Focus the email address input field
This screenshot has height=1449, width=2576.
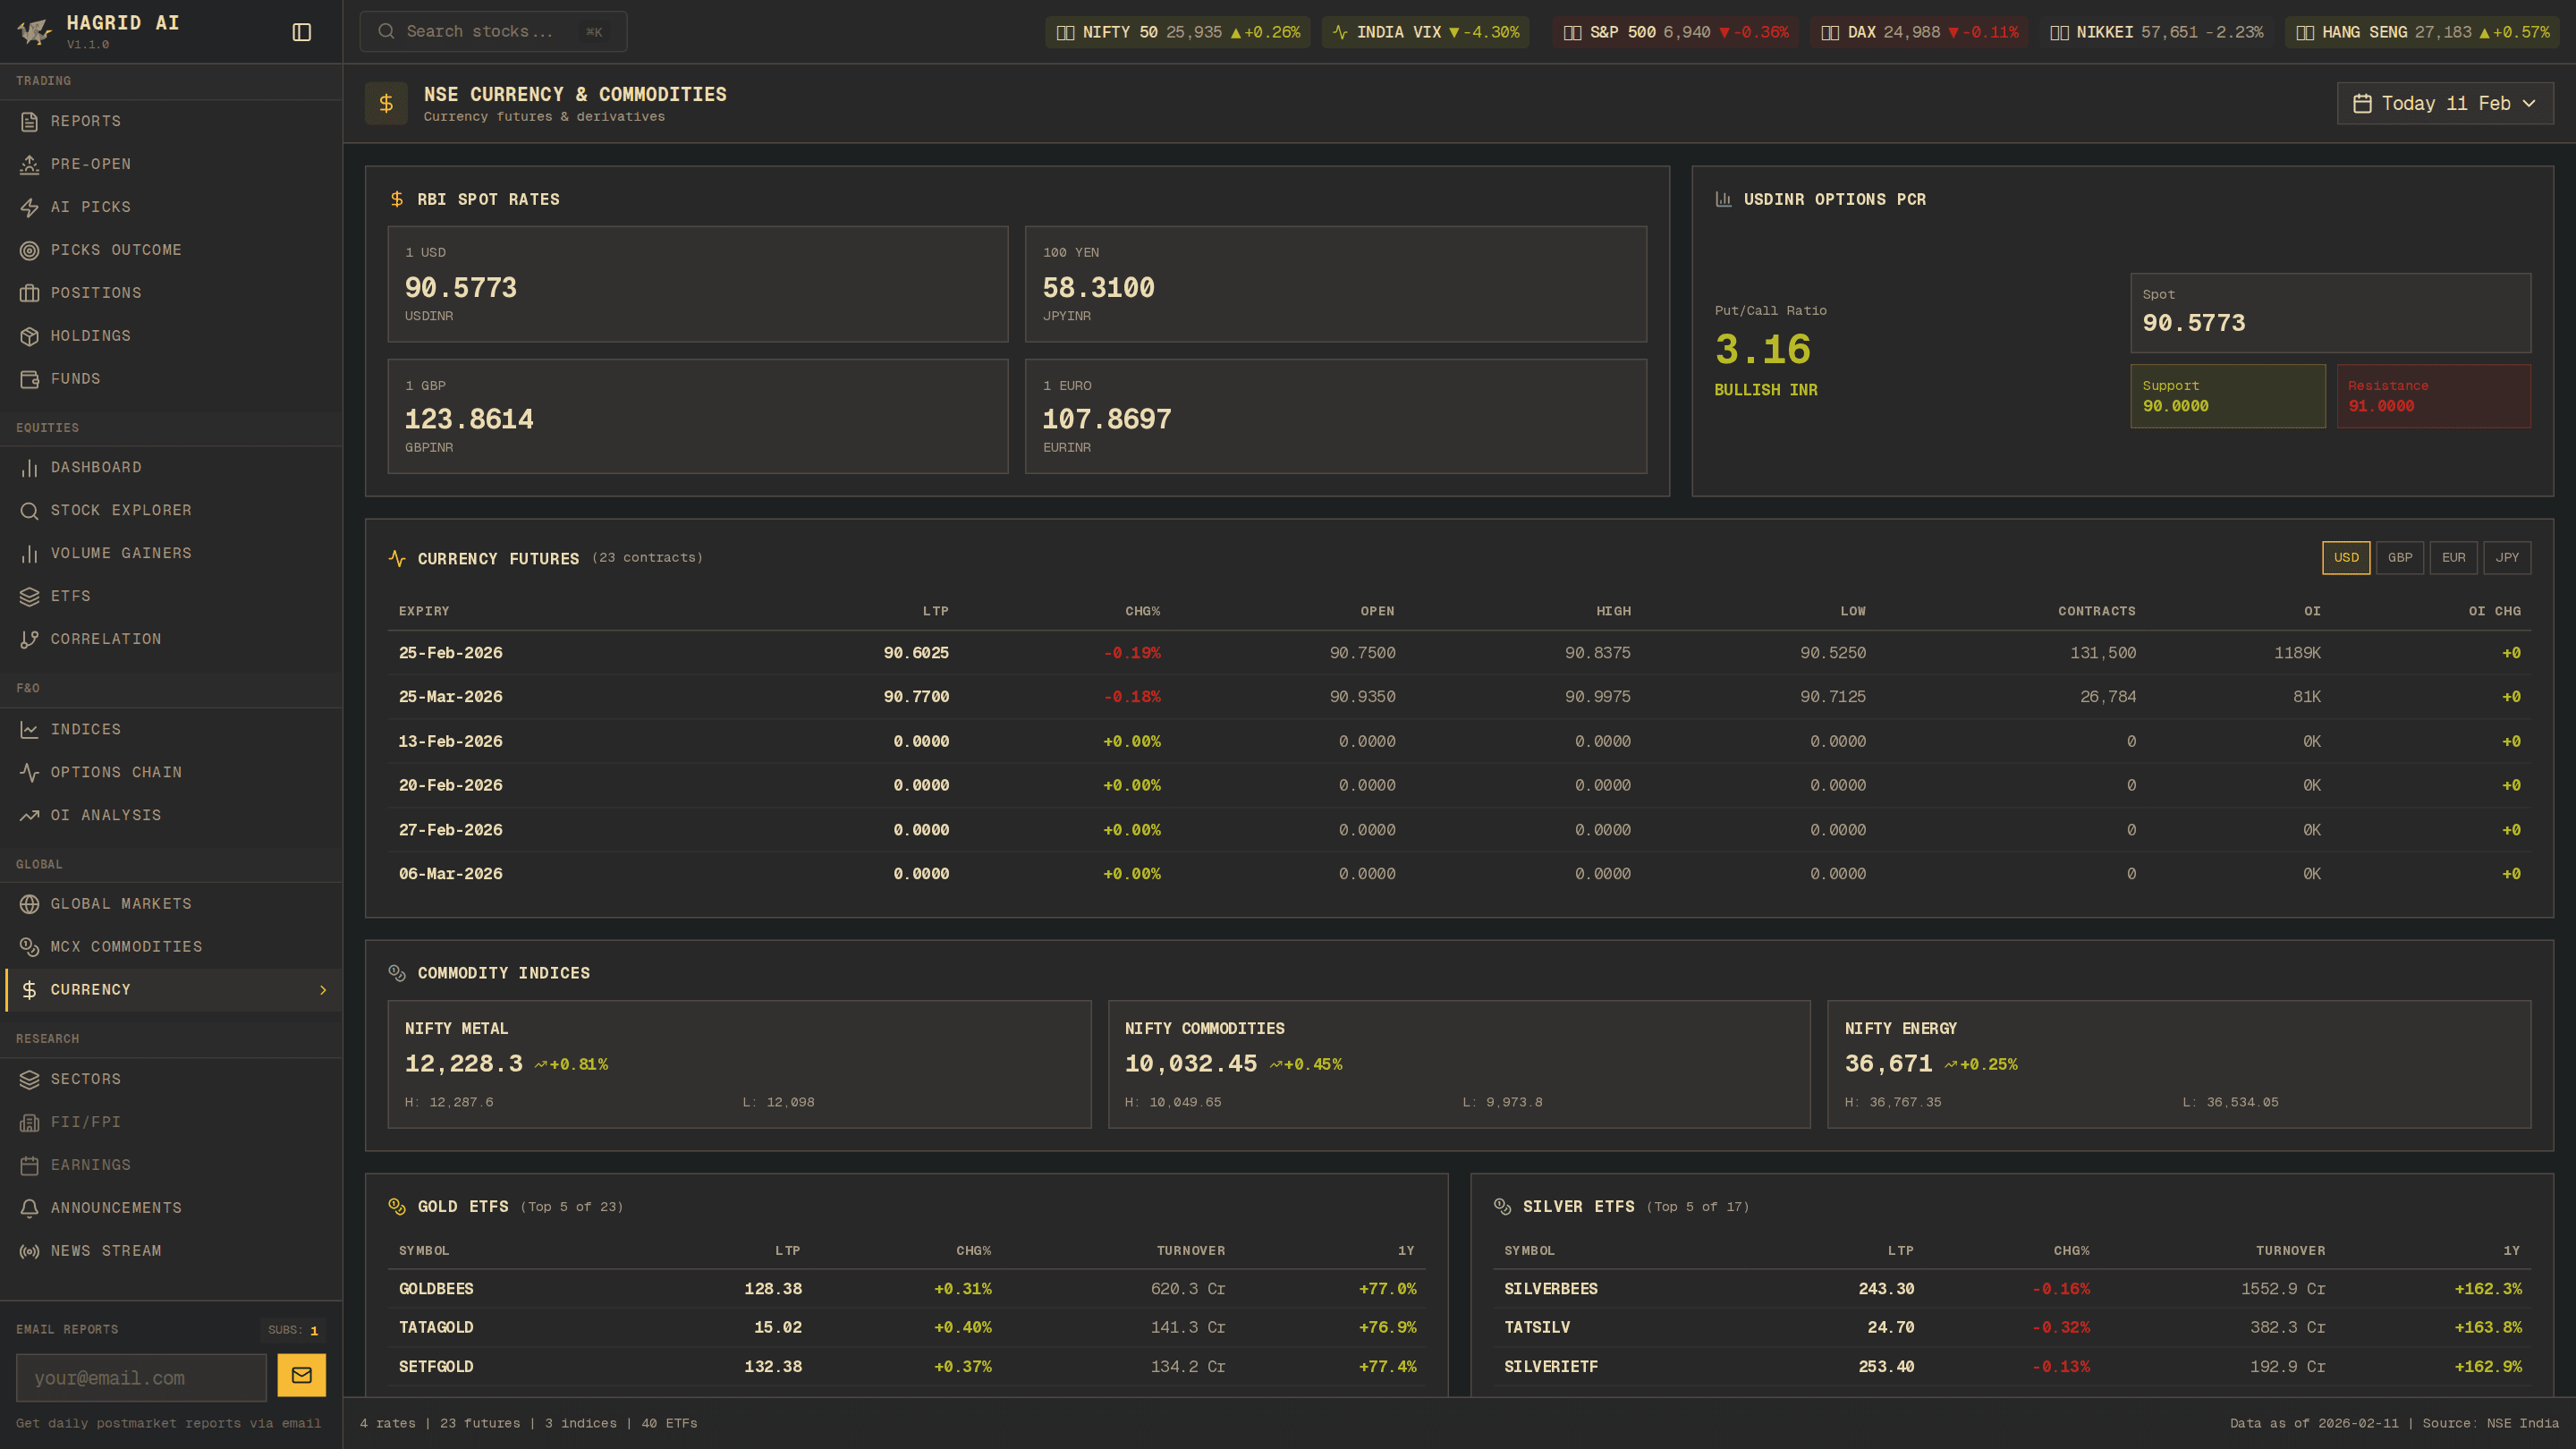(141, 1378)
